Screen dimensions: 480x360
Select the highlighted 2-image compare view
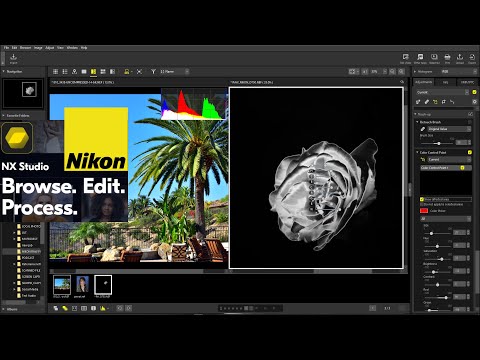pyautogui.click(x=93, y=72)
